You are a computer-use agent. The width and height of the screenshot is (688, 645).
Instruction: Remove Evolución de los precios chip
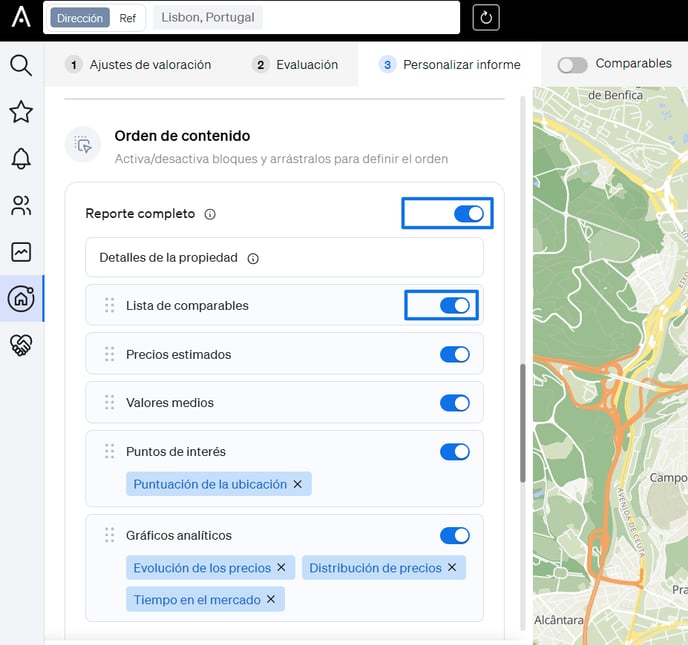pyautogui.click(x=281, y=568)
